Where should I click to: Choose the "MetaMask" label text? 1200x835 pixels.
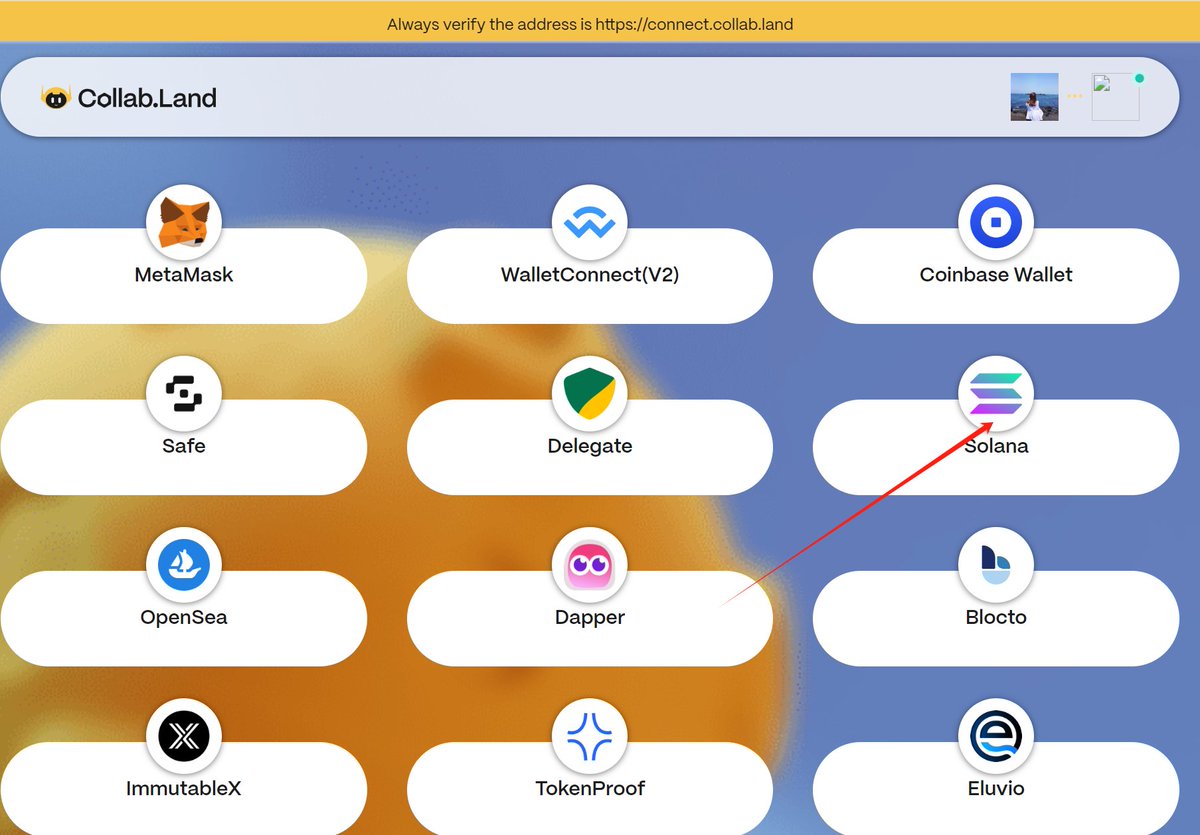[x=184, y=274]
